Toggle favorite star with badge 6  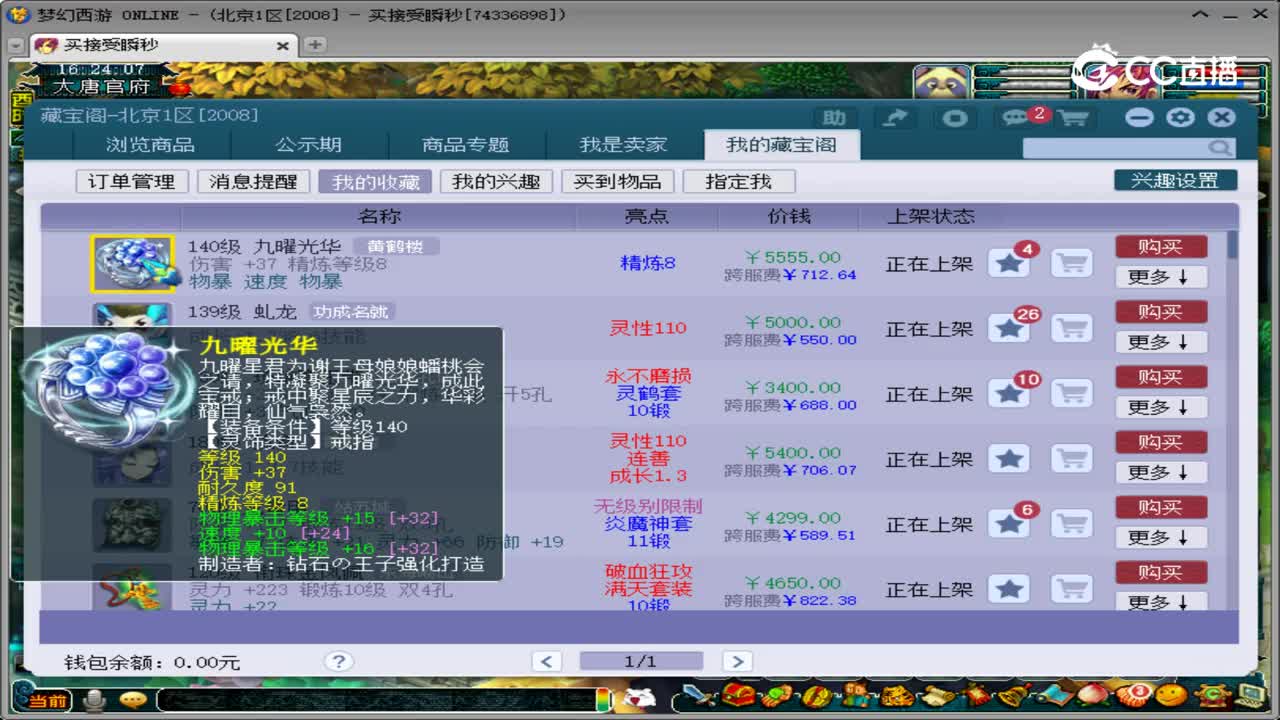[1009, 524]
